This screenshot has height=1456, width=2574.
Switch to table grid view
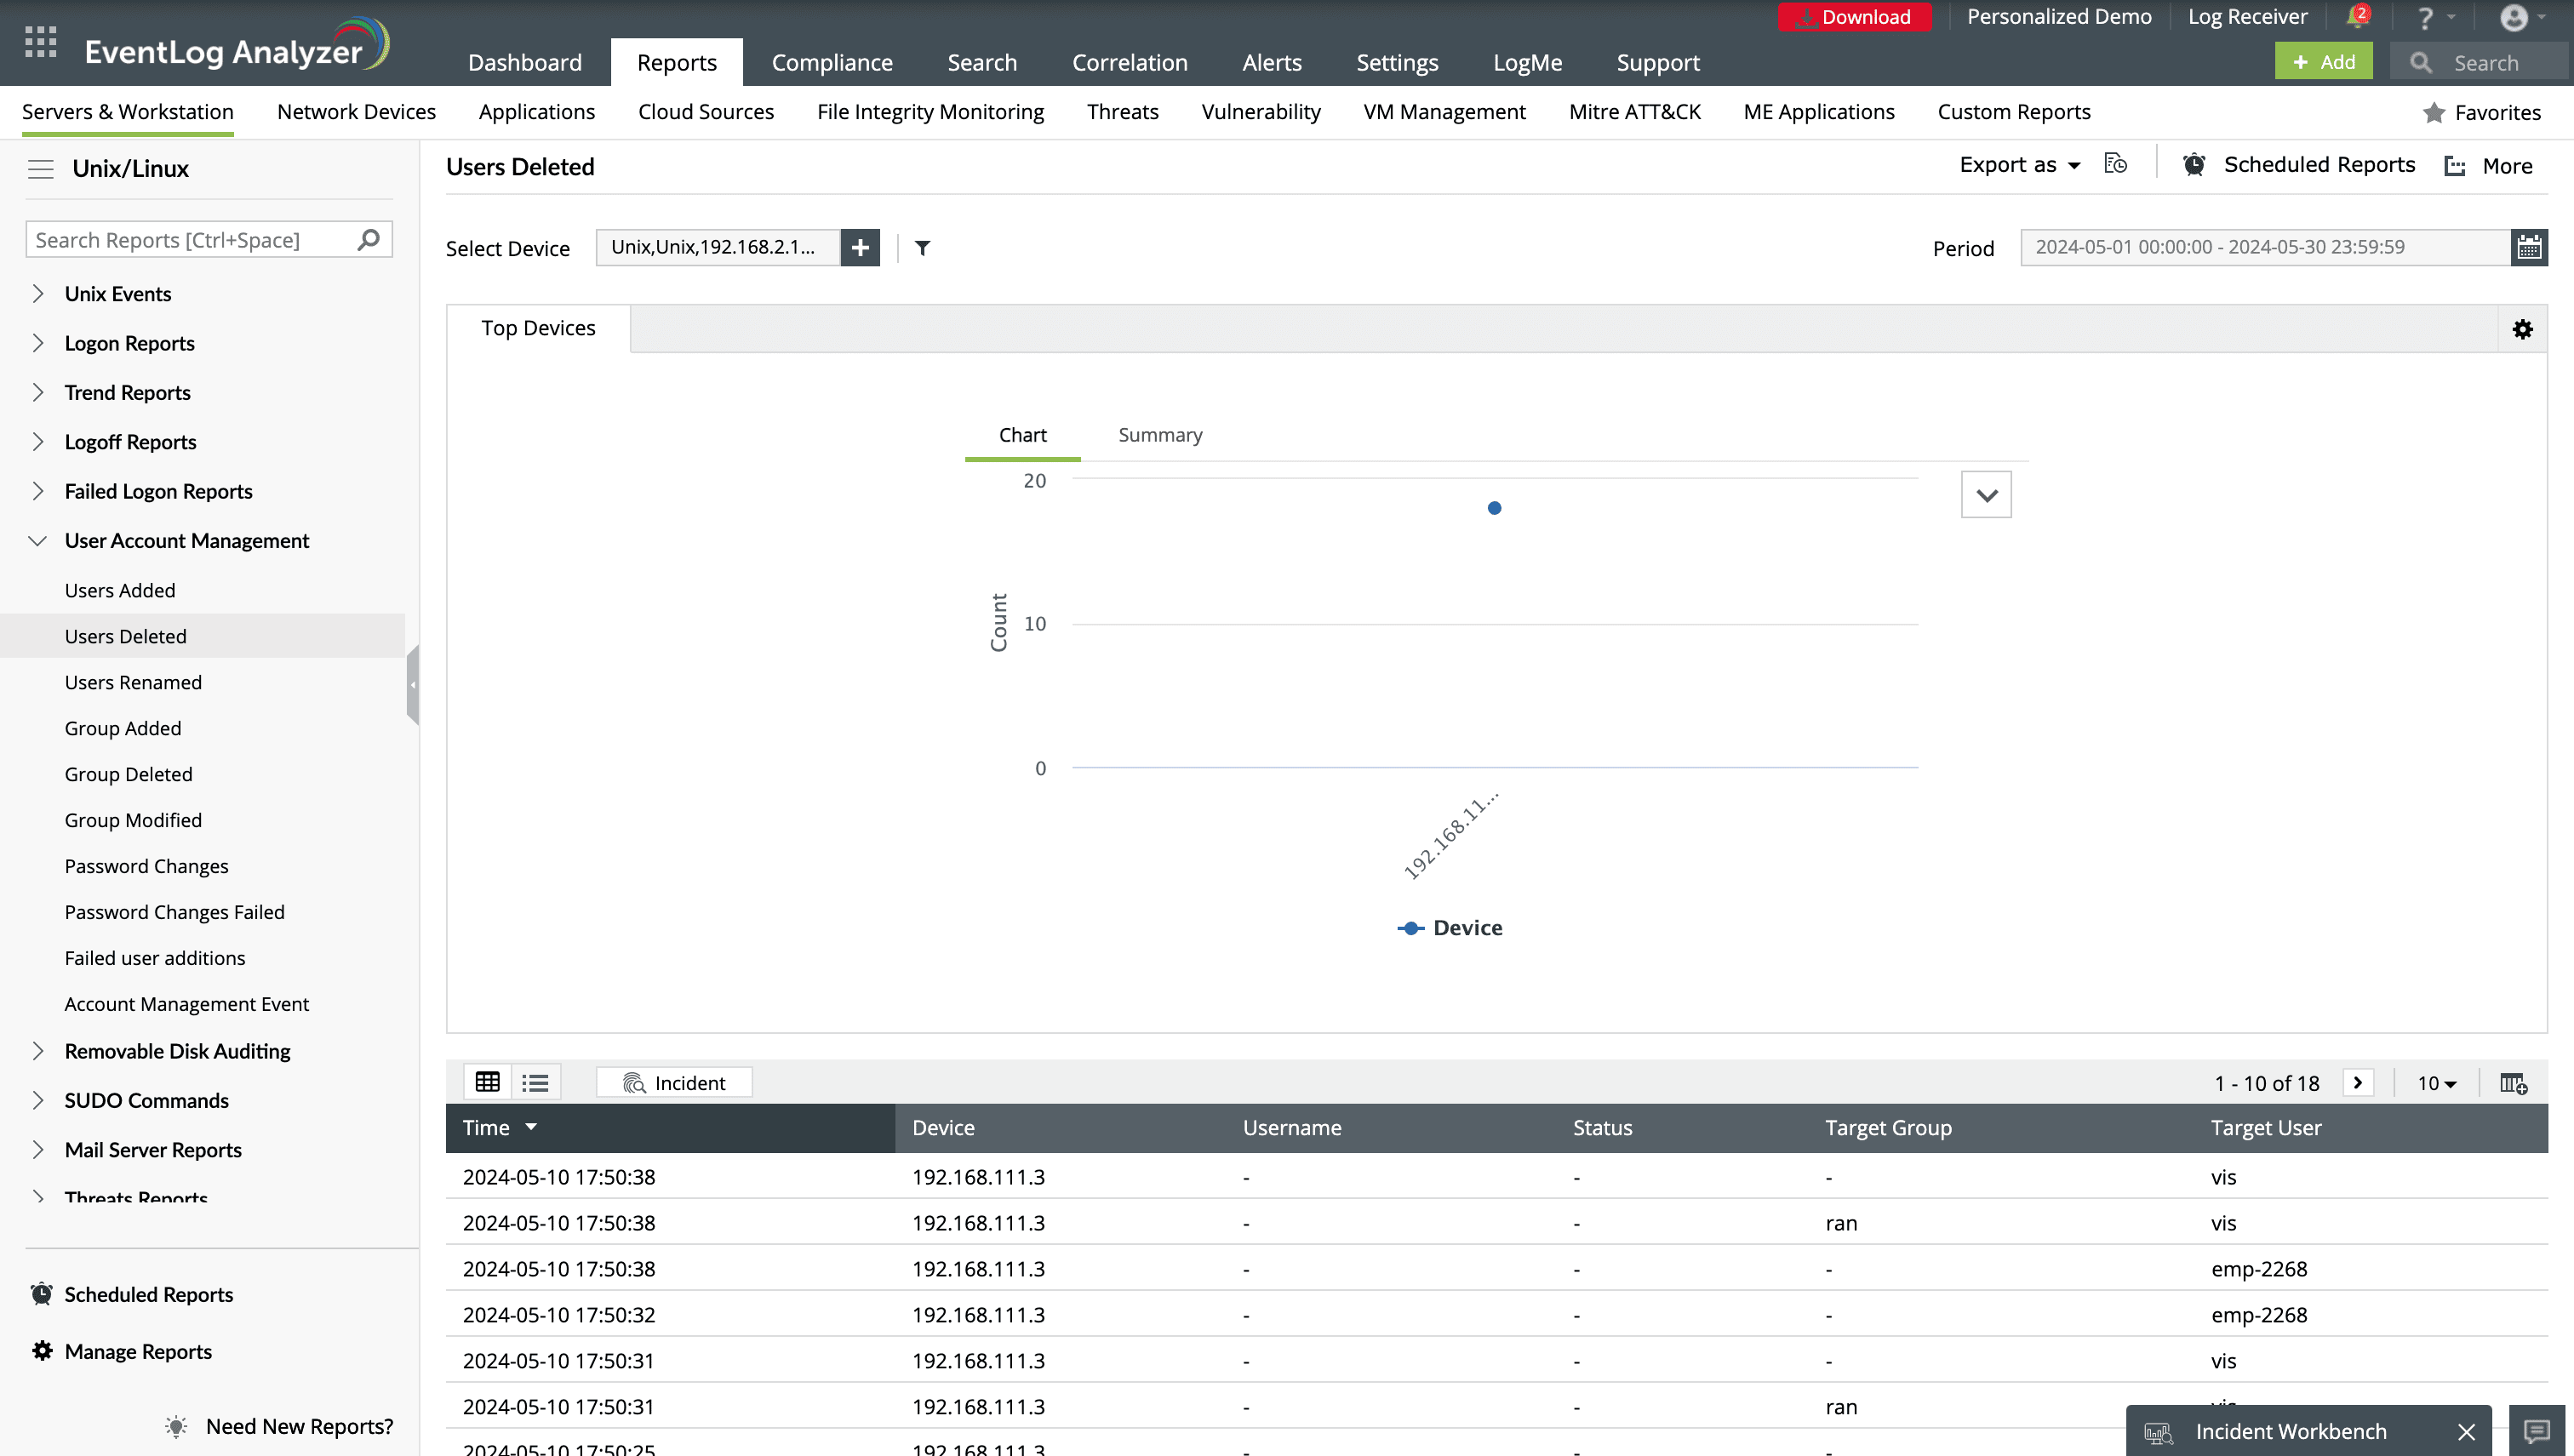pyautogui.click(x=487, y=1082)
